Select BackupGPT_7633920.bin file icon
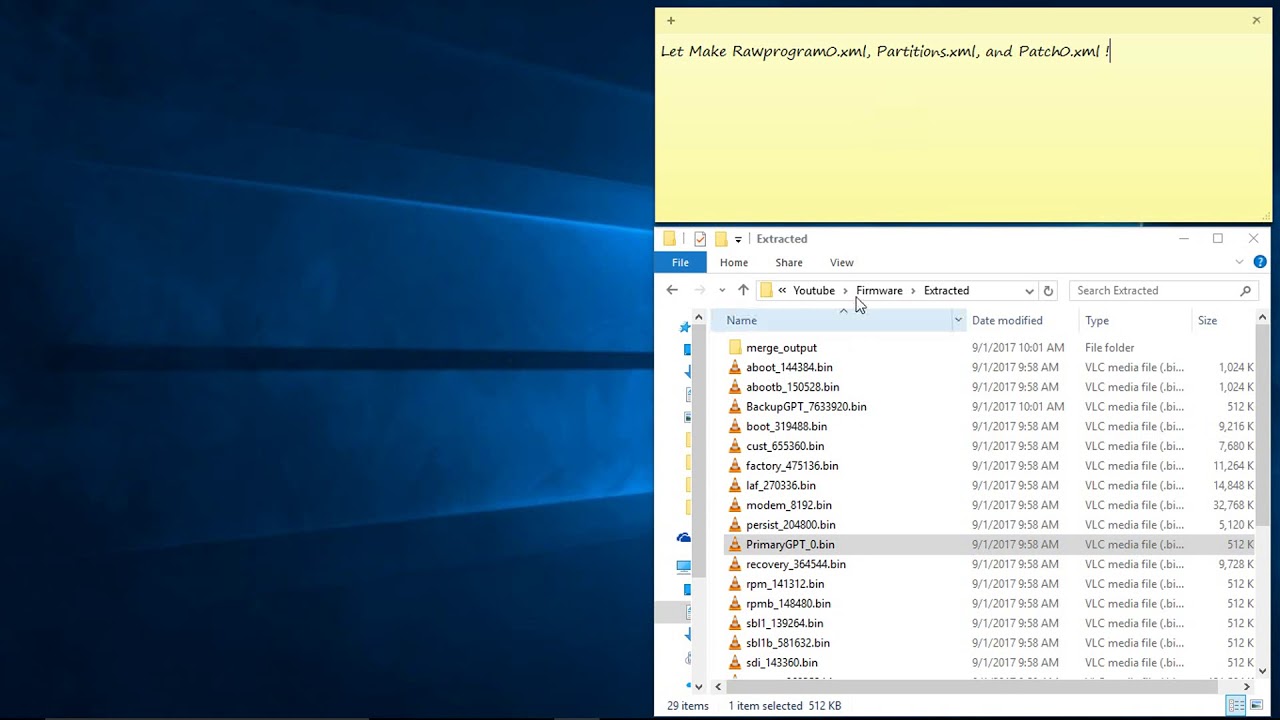 tap(735, 406)
